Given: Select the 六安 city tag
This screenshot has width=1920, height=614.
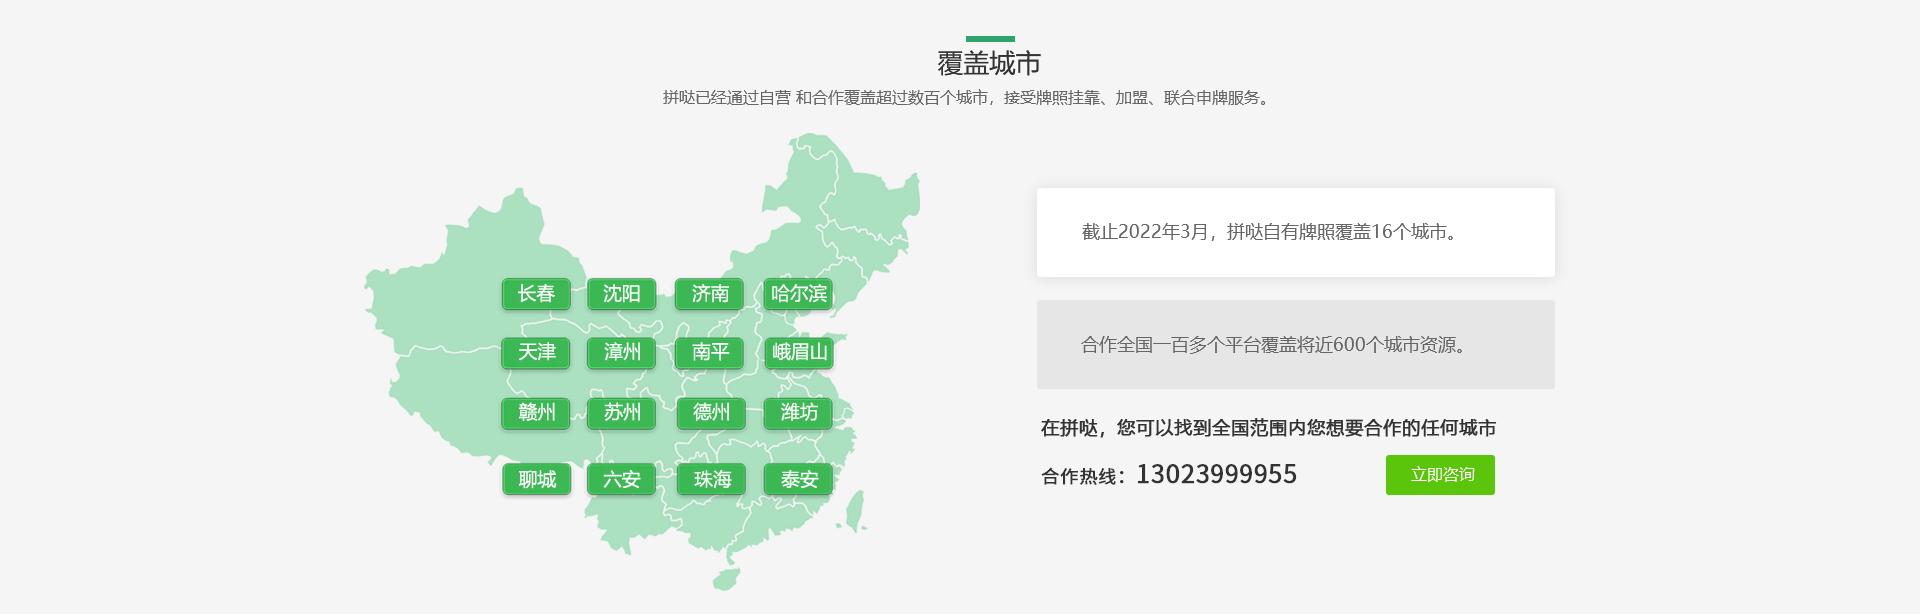Looking at the screenshot, I should pyautogui.click(x=622, y=480).
